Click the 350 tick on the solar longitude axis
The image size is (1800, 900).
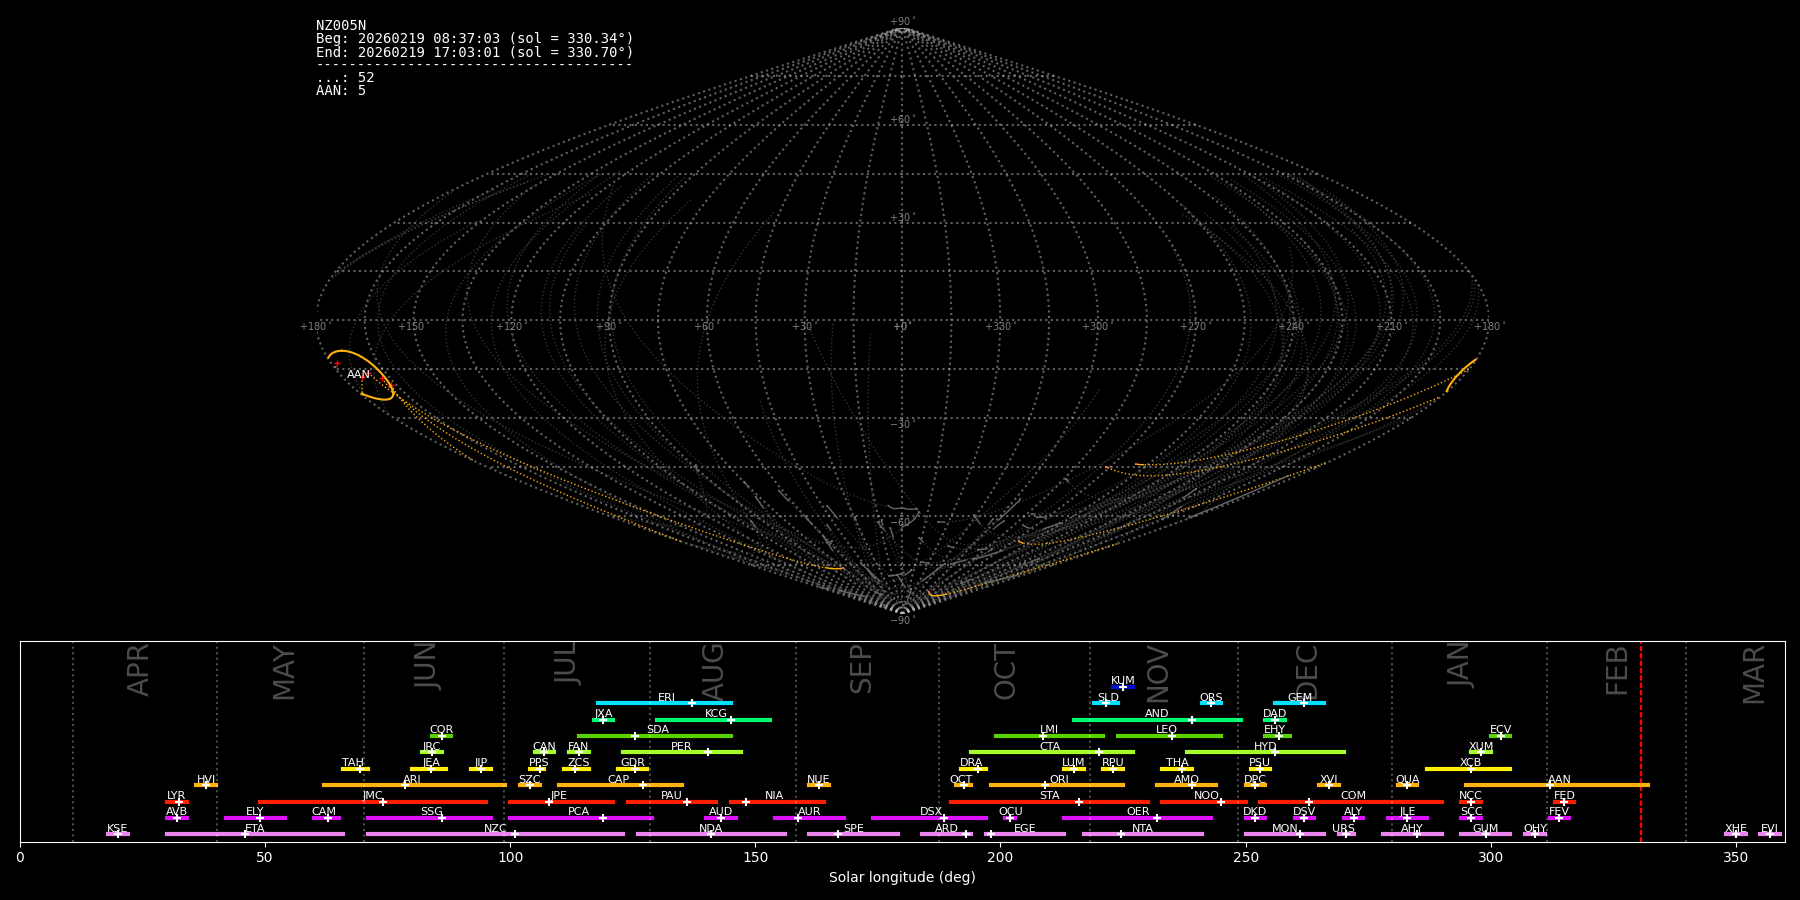point(1736,857)
